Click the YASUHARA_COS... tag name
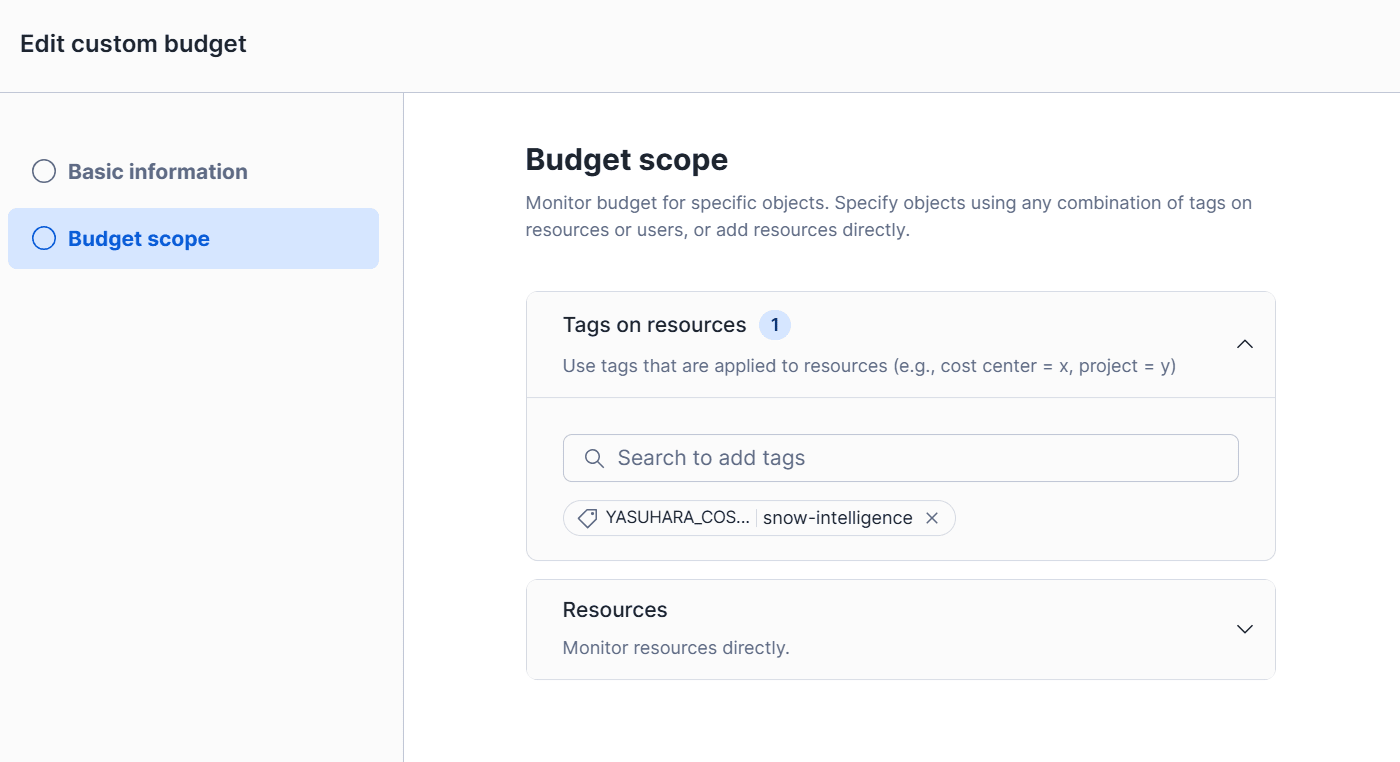Image resolution: width=1400 pixels, height=762 pixels. tap(677, 518)
